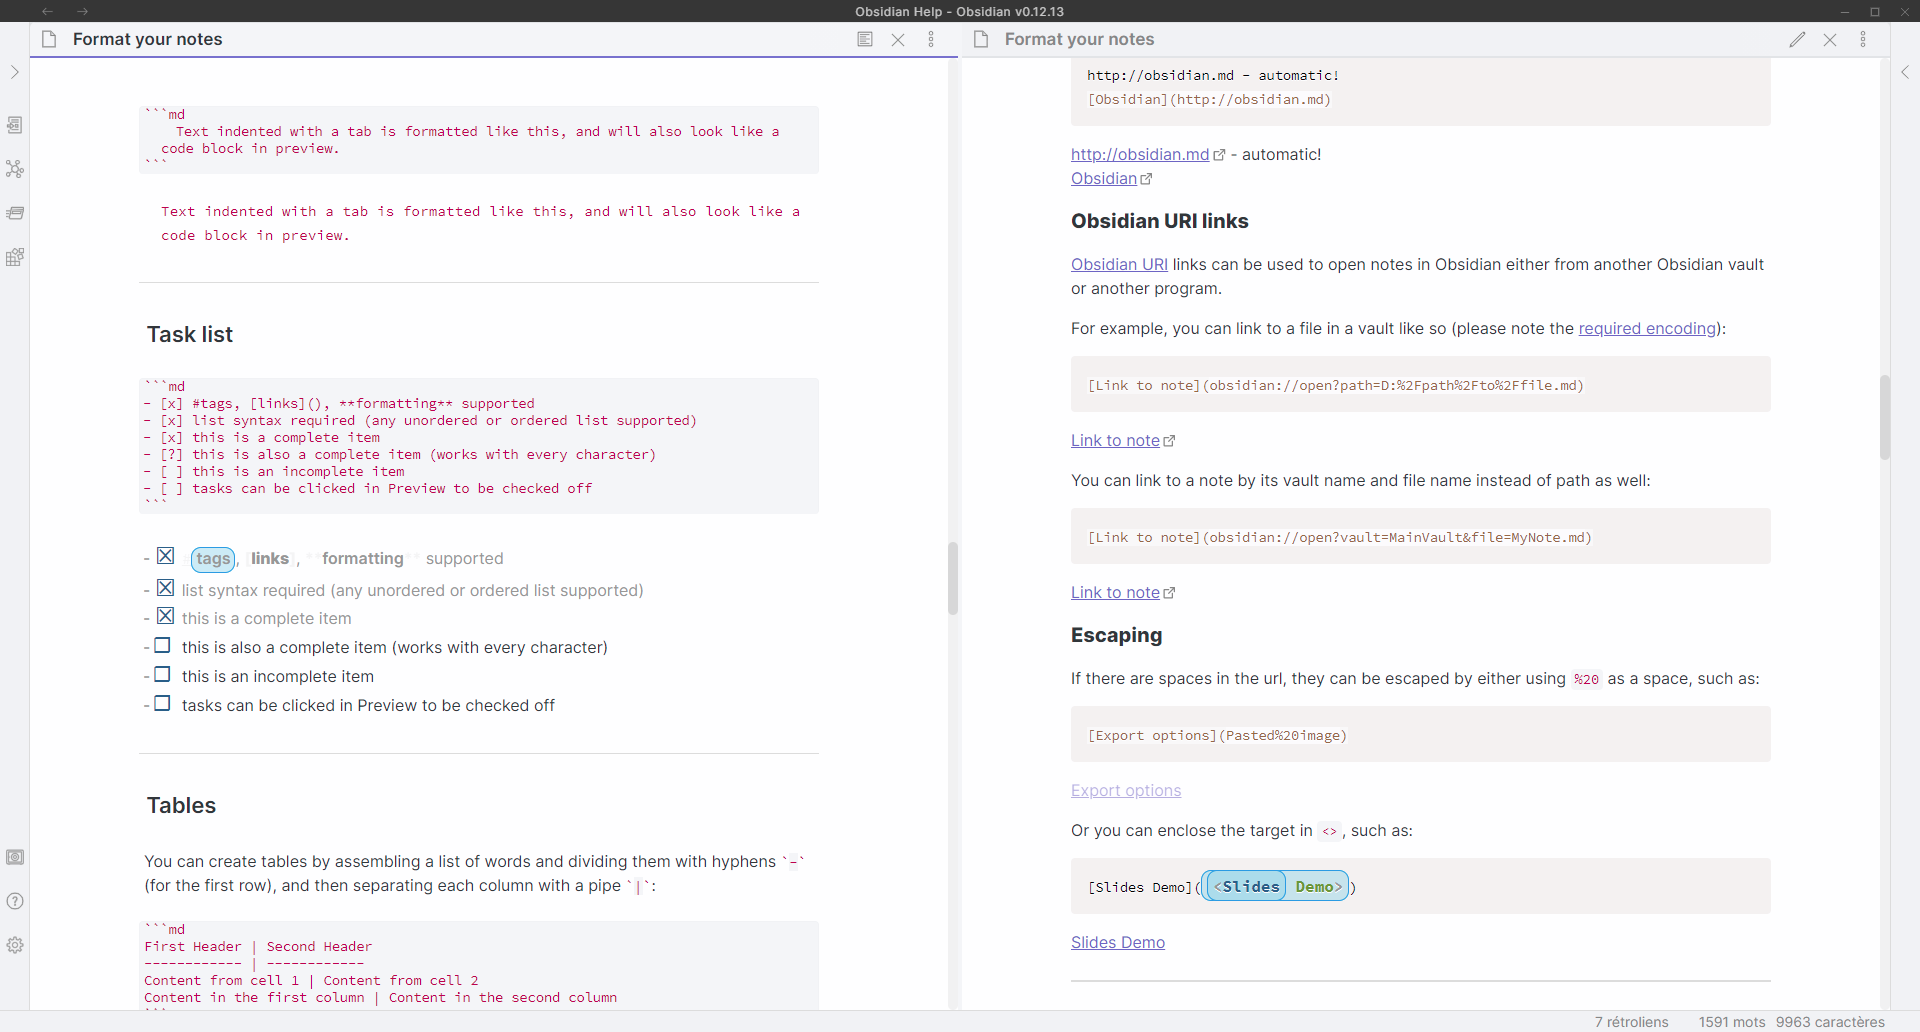Image resolution: width=1920 pixels, height=1032 pixels.
Task: Click the inline '%20' code snippet
Action: [1586, 679]
